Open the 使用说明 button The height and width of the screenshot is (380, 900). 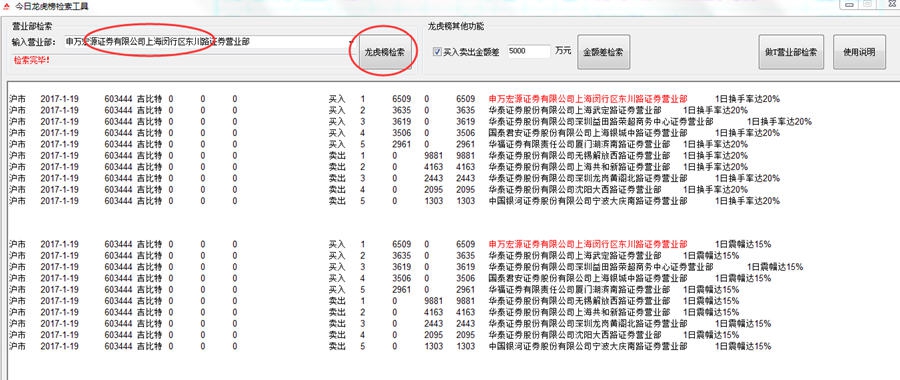(859, 52)
